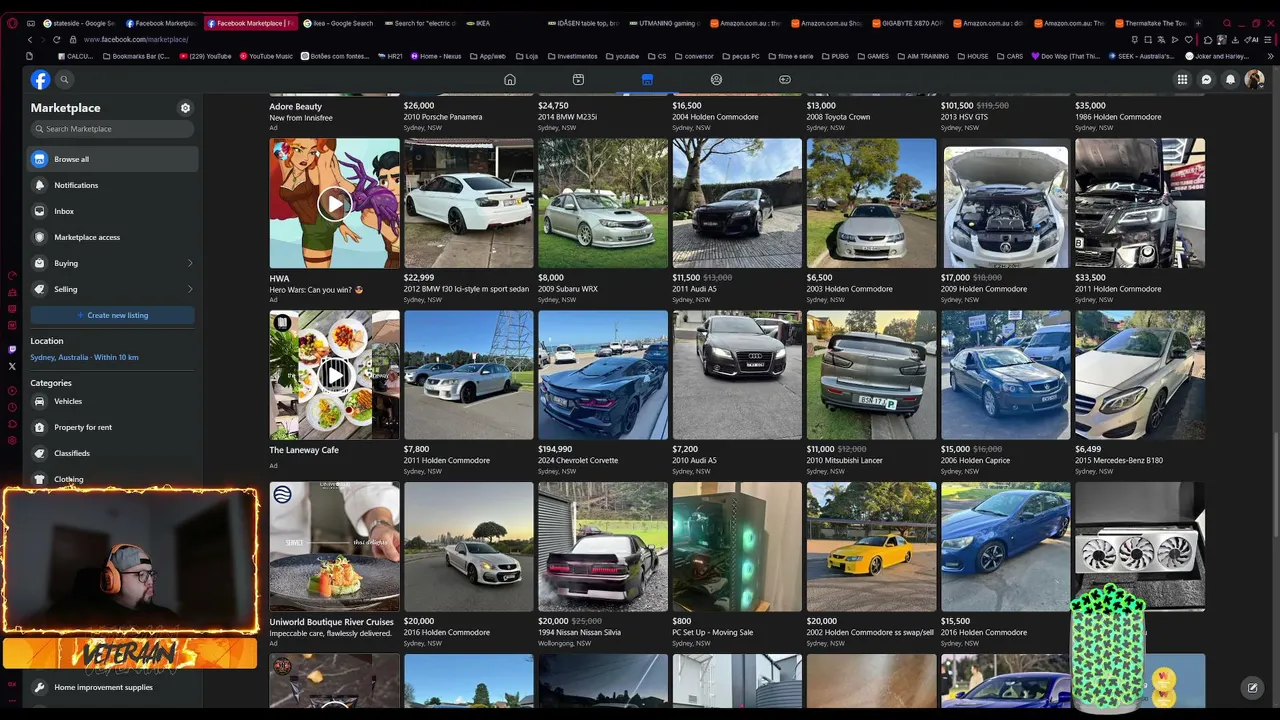
Task: Open the 1994 Nissan Silvia listing title
Action: [x=579, y=633]
